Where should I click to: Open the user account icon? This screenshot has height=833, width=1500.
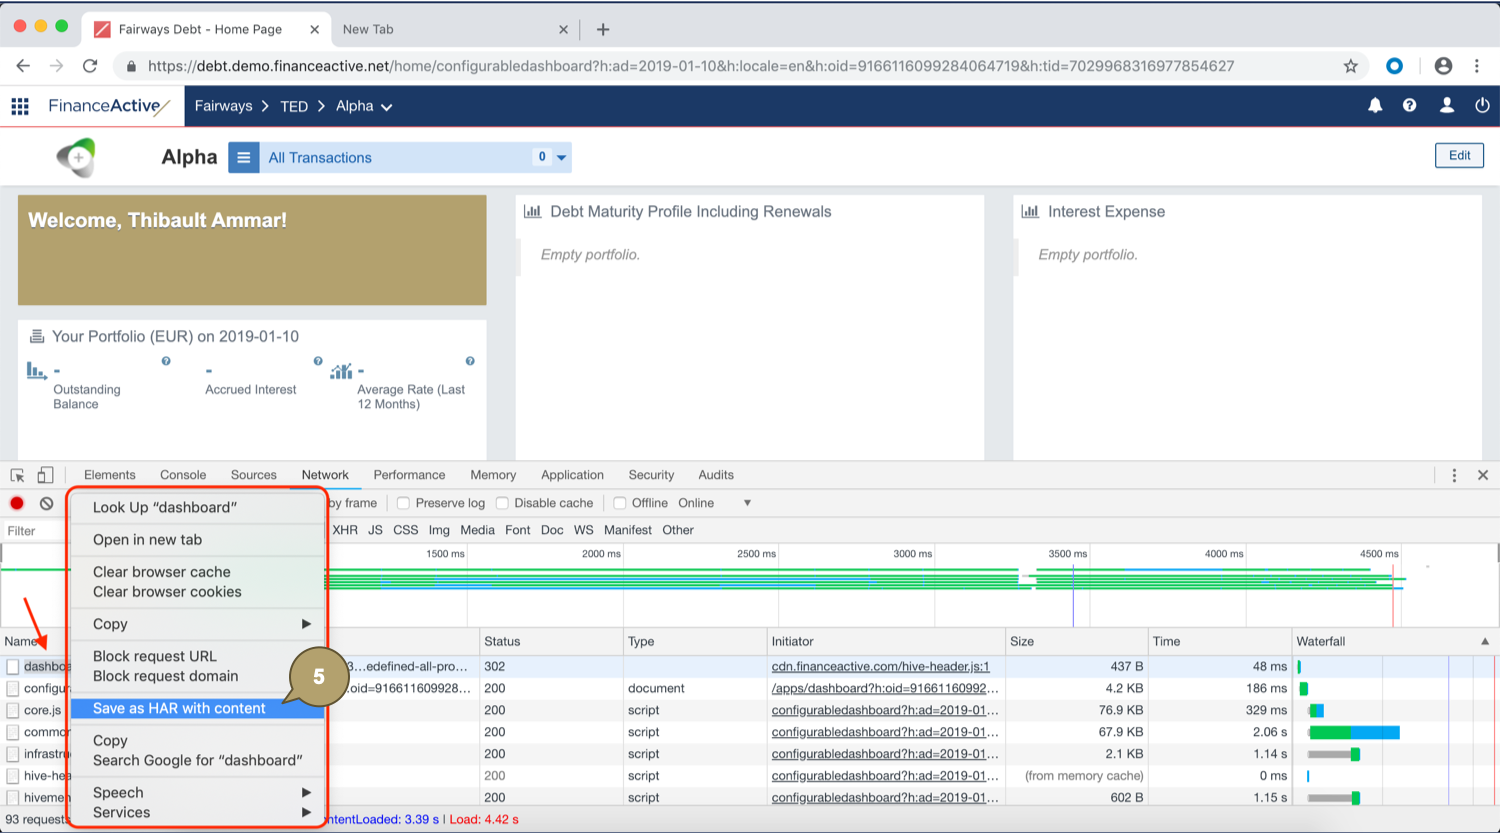point(1445,105)
